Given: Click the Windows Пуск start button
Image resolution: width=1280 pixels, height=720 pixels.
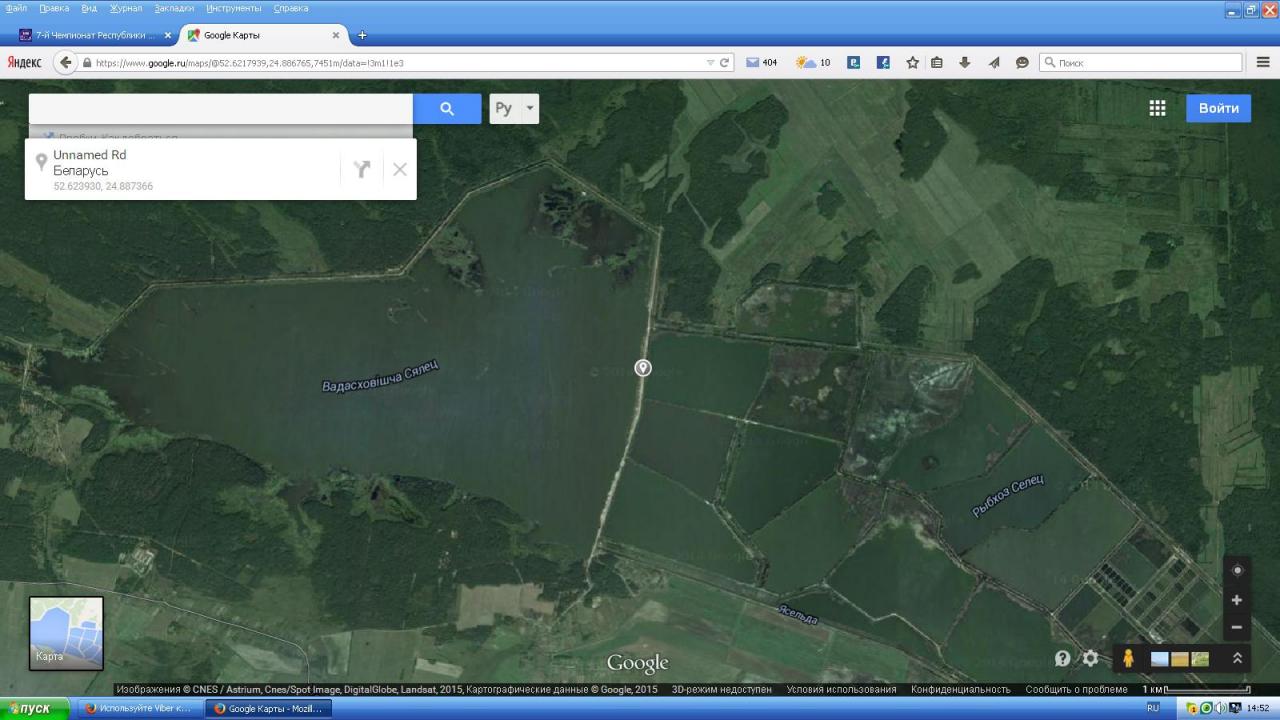Looking at the screenshot, I should (x=35, y=709).
